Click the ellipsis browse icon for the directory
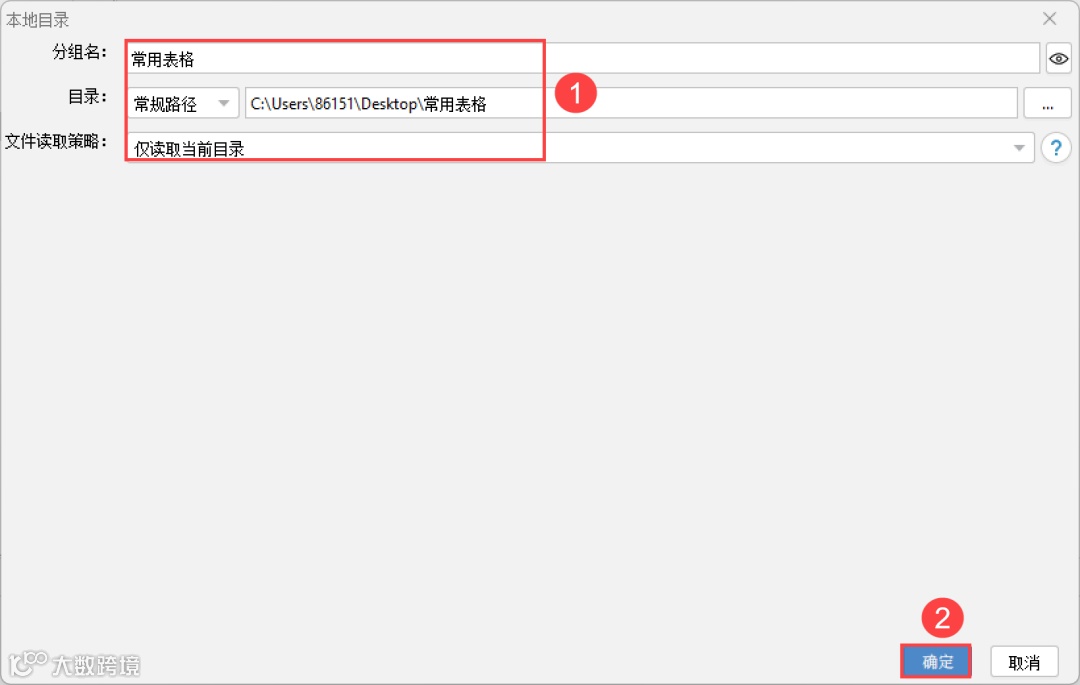The image size is (1080, 685). (1047, 102)
